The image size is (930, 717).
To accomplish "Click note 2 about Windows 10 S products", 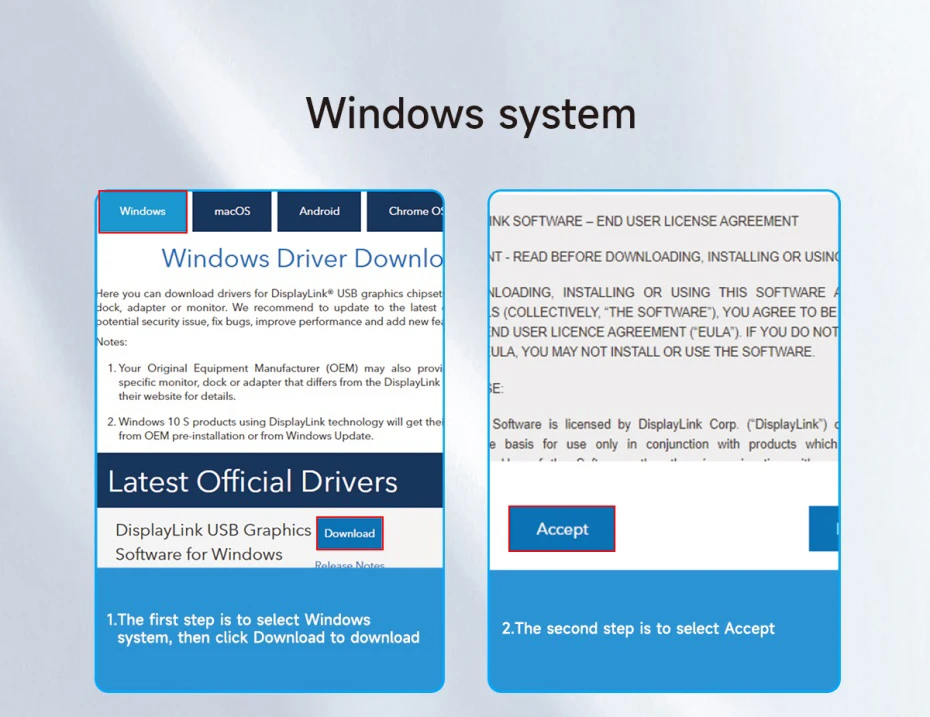I will pyautogui.click(x=278, y=428).
